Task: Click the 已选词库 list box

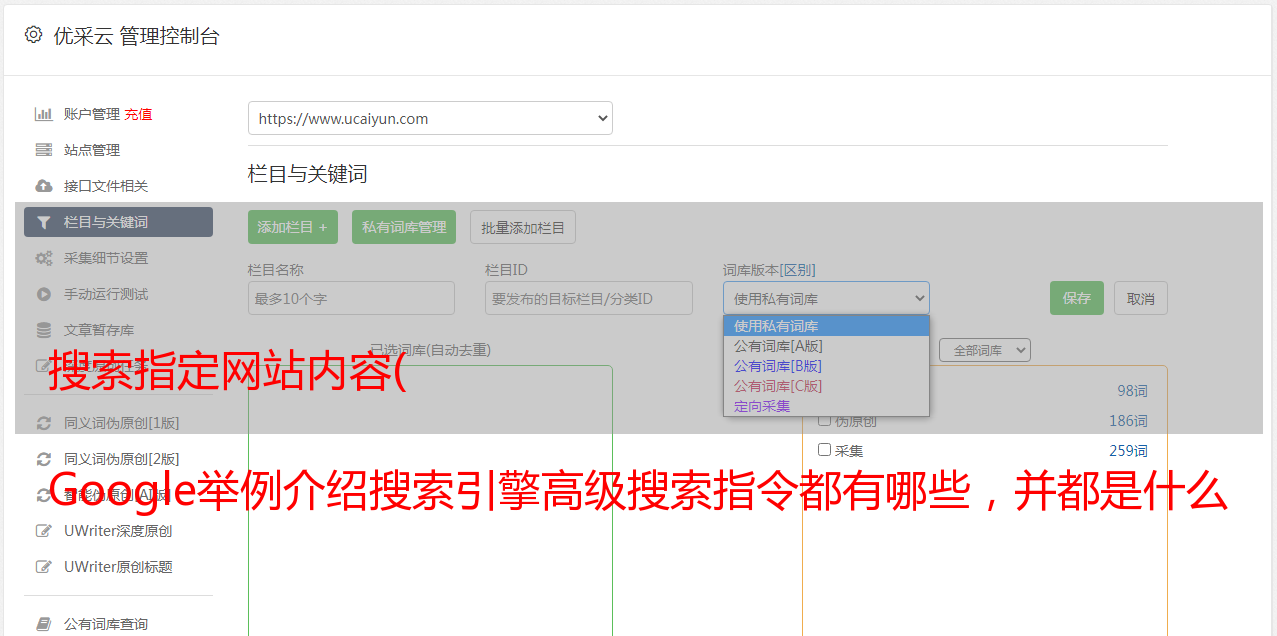Action: pos(430,500)
